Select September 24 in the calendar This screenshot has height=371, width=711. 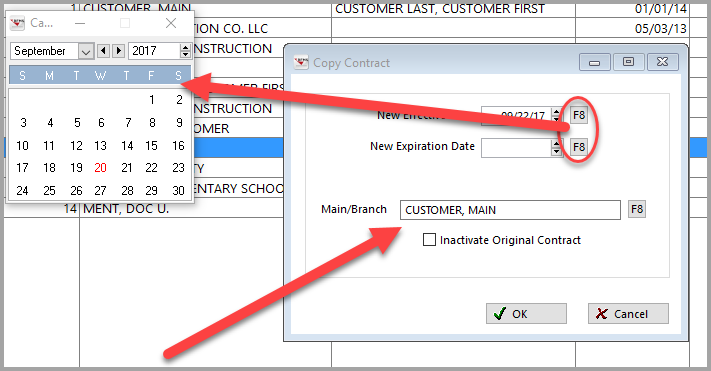pyautogui.click(x=22, y=190)
